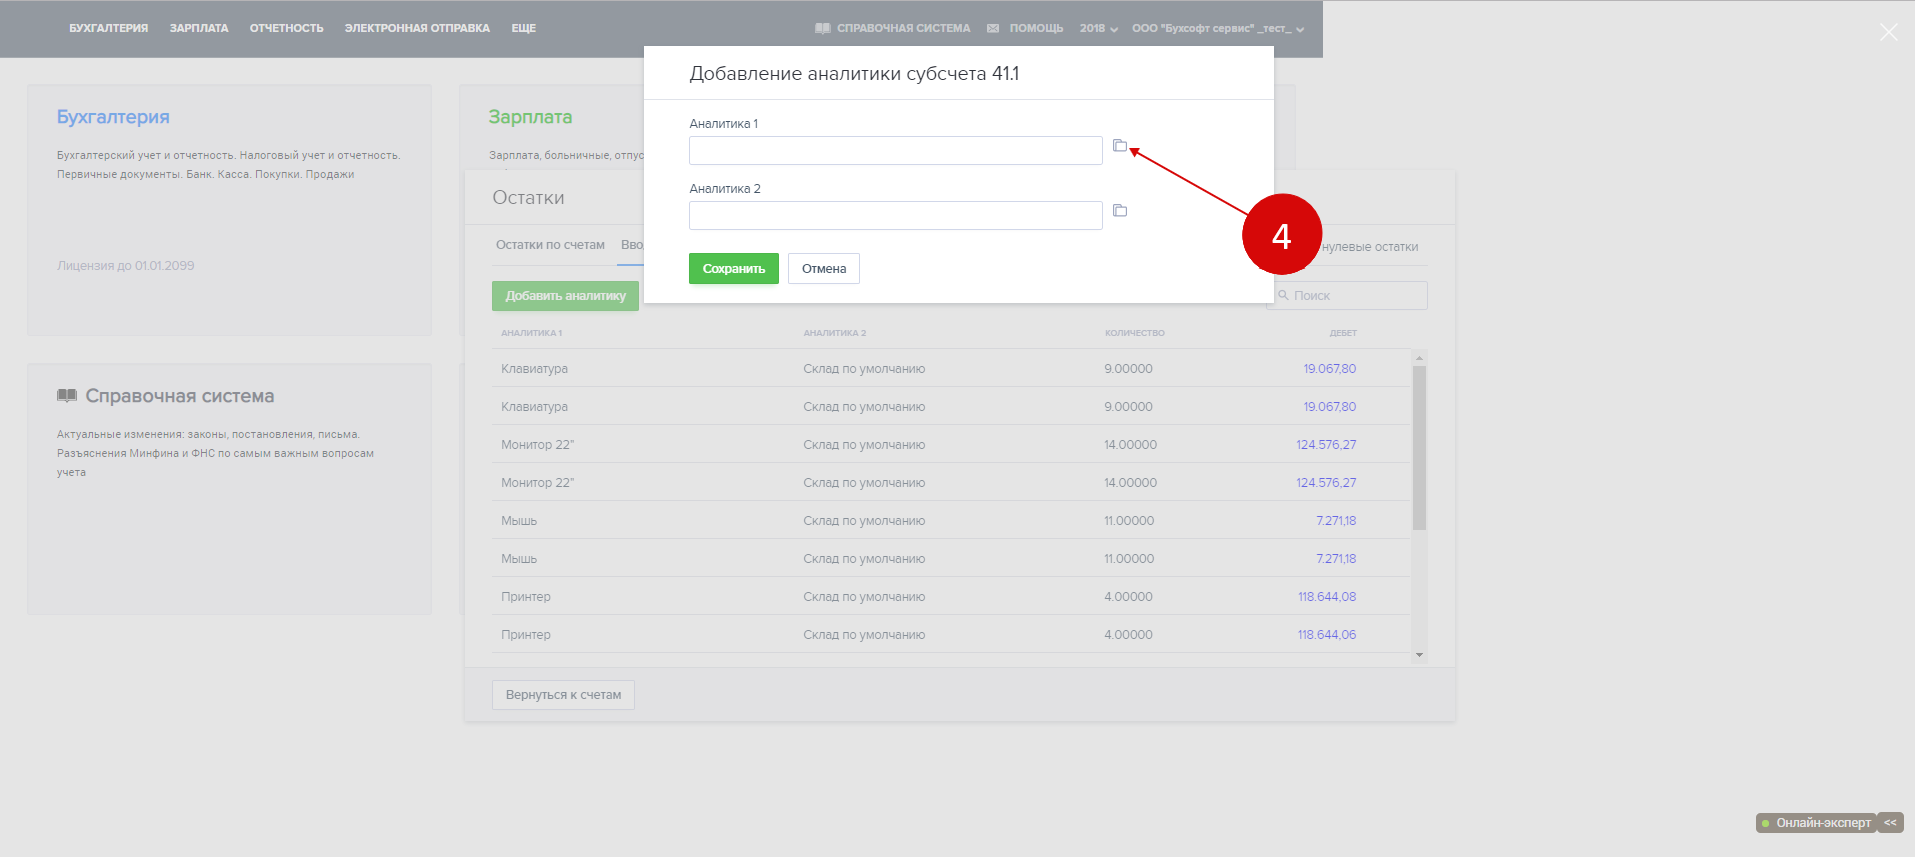Click the Монитор 22" debit 124.576,27 first row
The width and height of the screenshot is (1915, 857).
[1326, 445]
